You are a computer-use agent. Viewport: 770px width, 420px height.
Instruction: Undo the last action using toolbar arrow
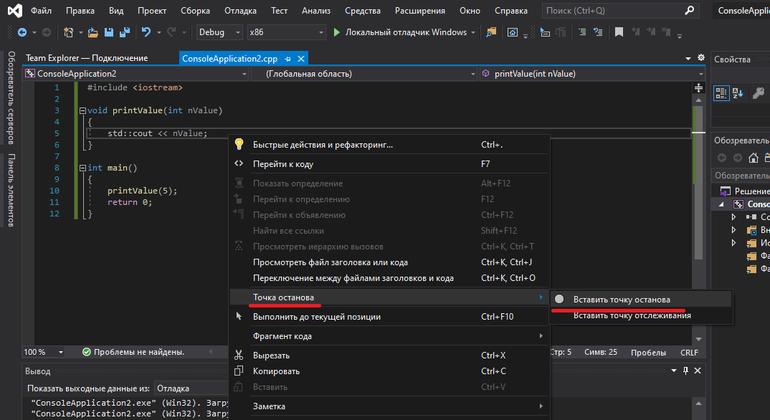[x=146, y=32]
